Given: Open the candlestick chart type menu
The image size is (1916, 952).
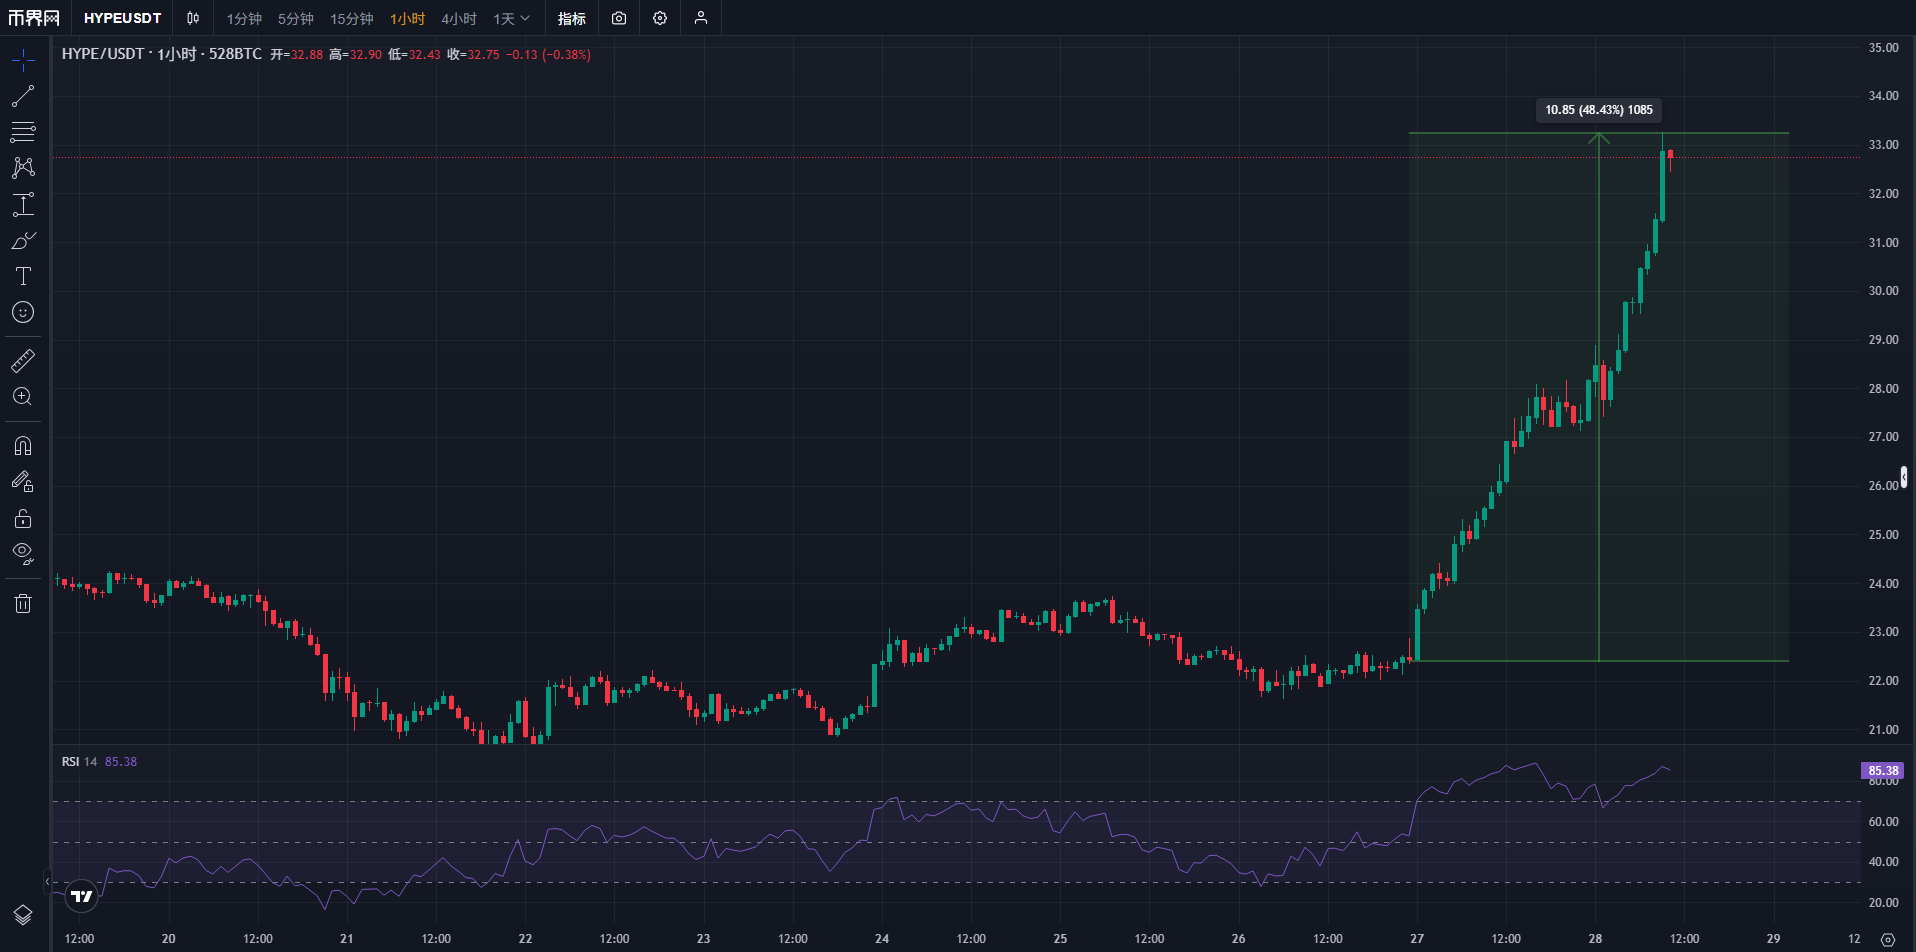Looking at the screenshot, I should [x=193, y=18].
